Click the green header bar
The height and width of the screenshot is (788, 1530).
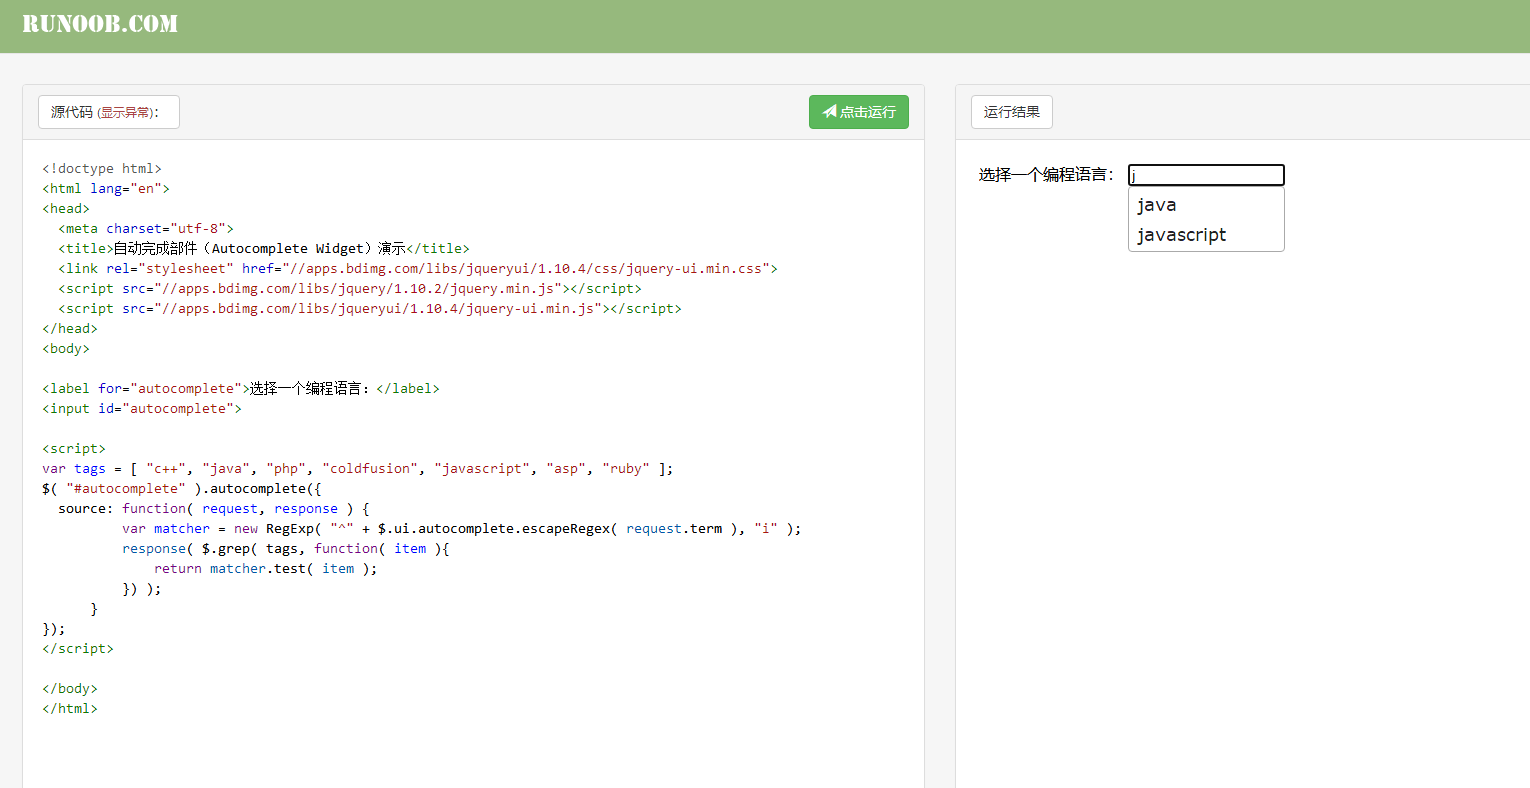click(x=700, y=25)
